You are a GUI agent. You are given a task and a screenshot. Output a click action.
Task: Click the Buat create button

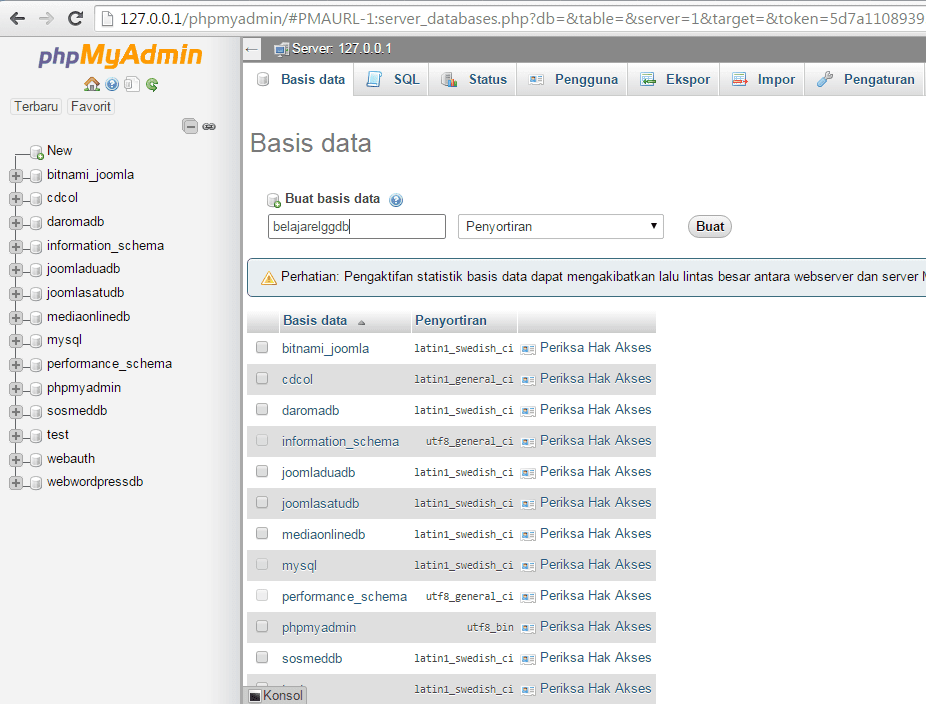pos(709,227)
